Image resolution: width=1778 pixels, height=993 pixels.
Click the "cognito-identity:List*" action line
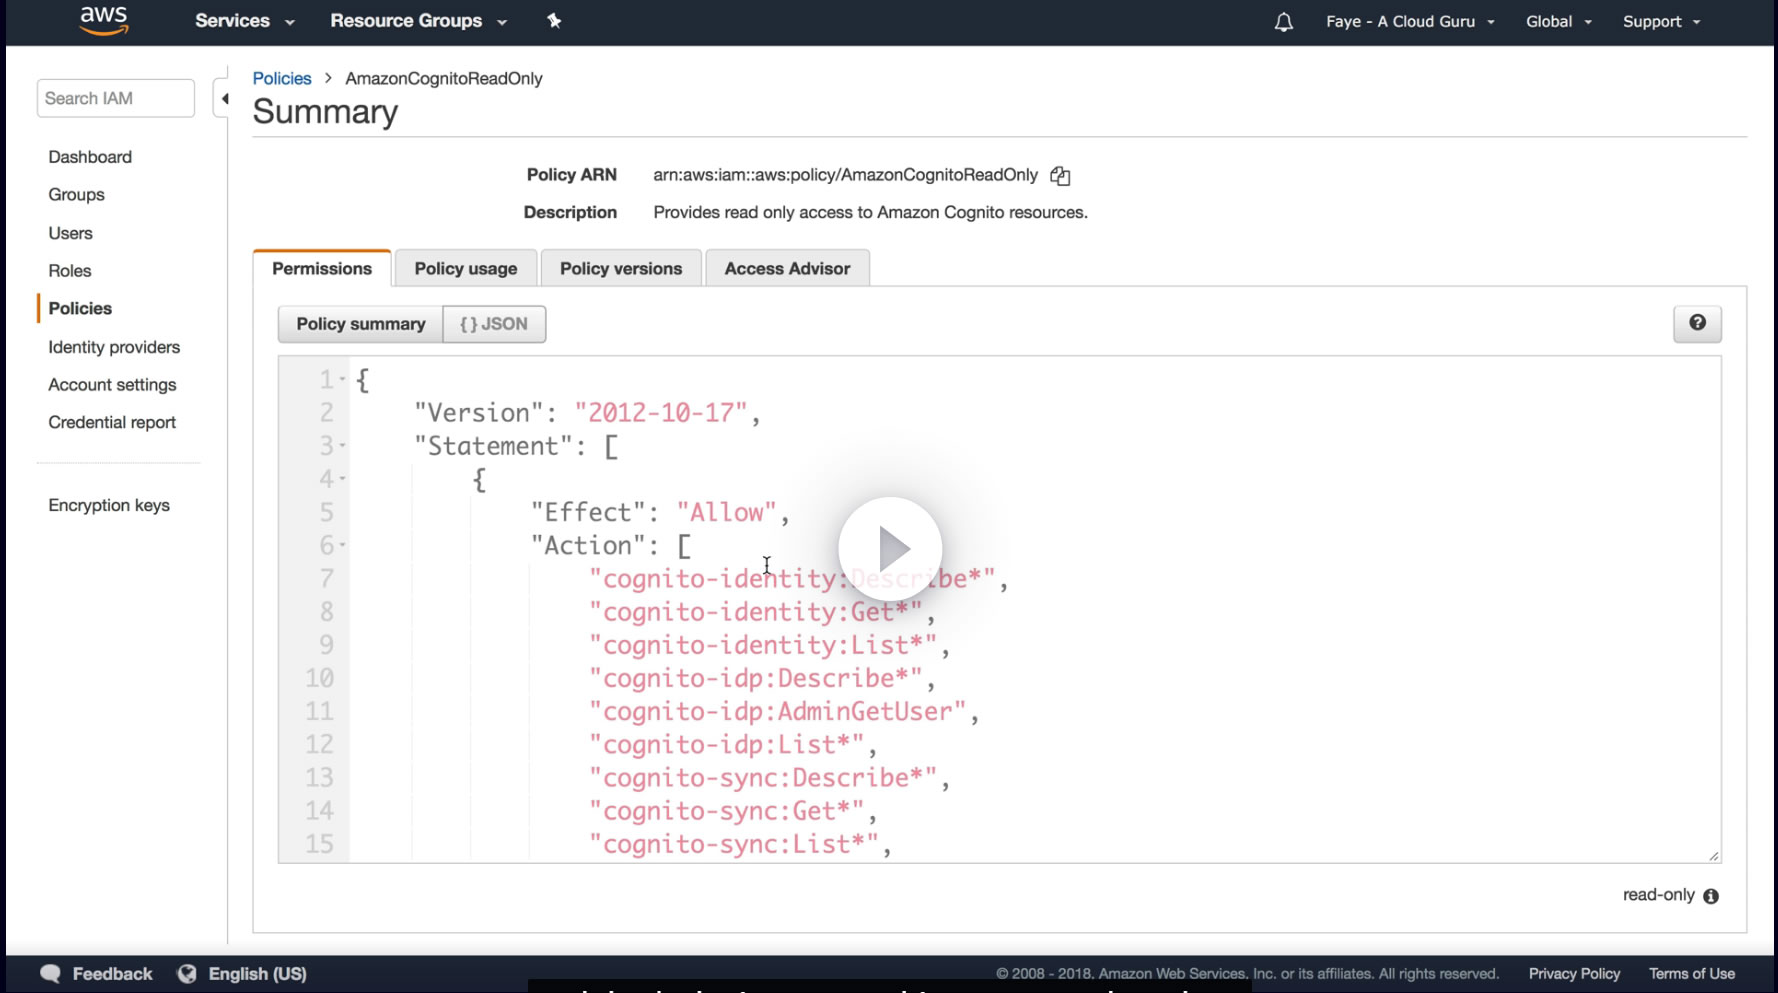[x=762, y=645]
